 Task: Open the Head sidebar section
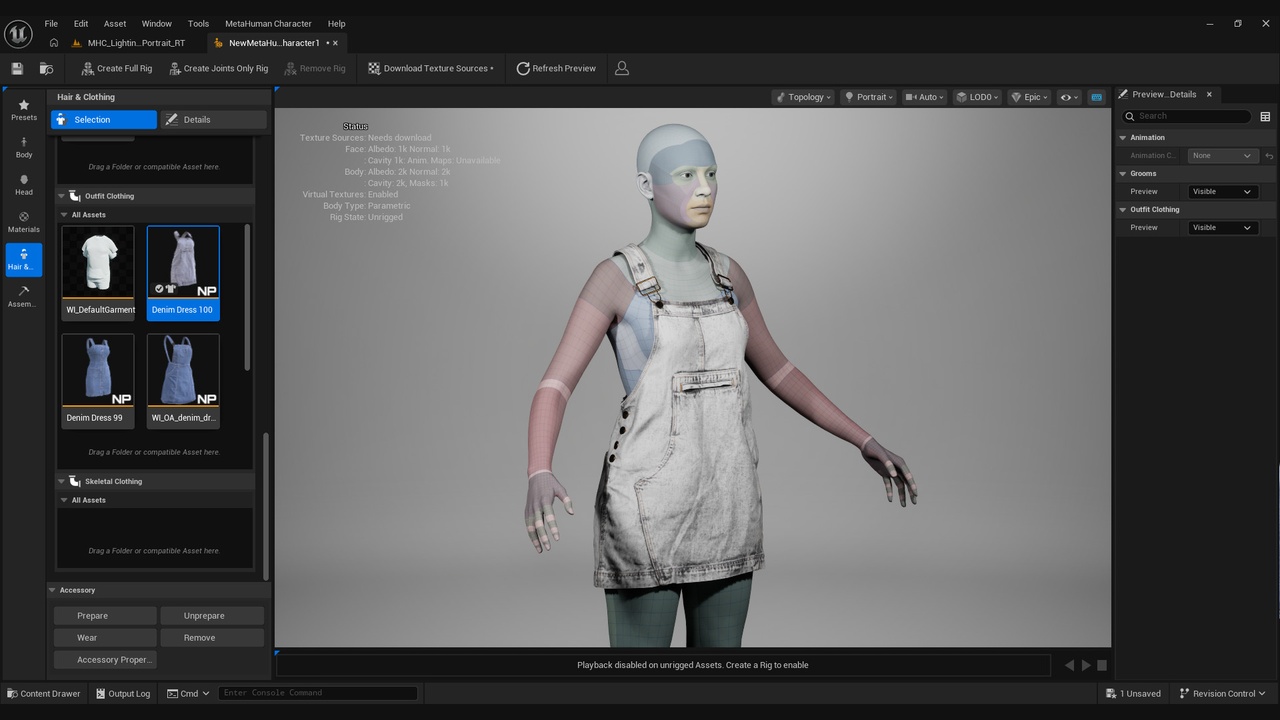pyautogui.click(x=24, y=185)
